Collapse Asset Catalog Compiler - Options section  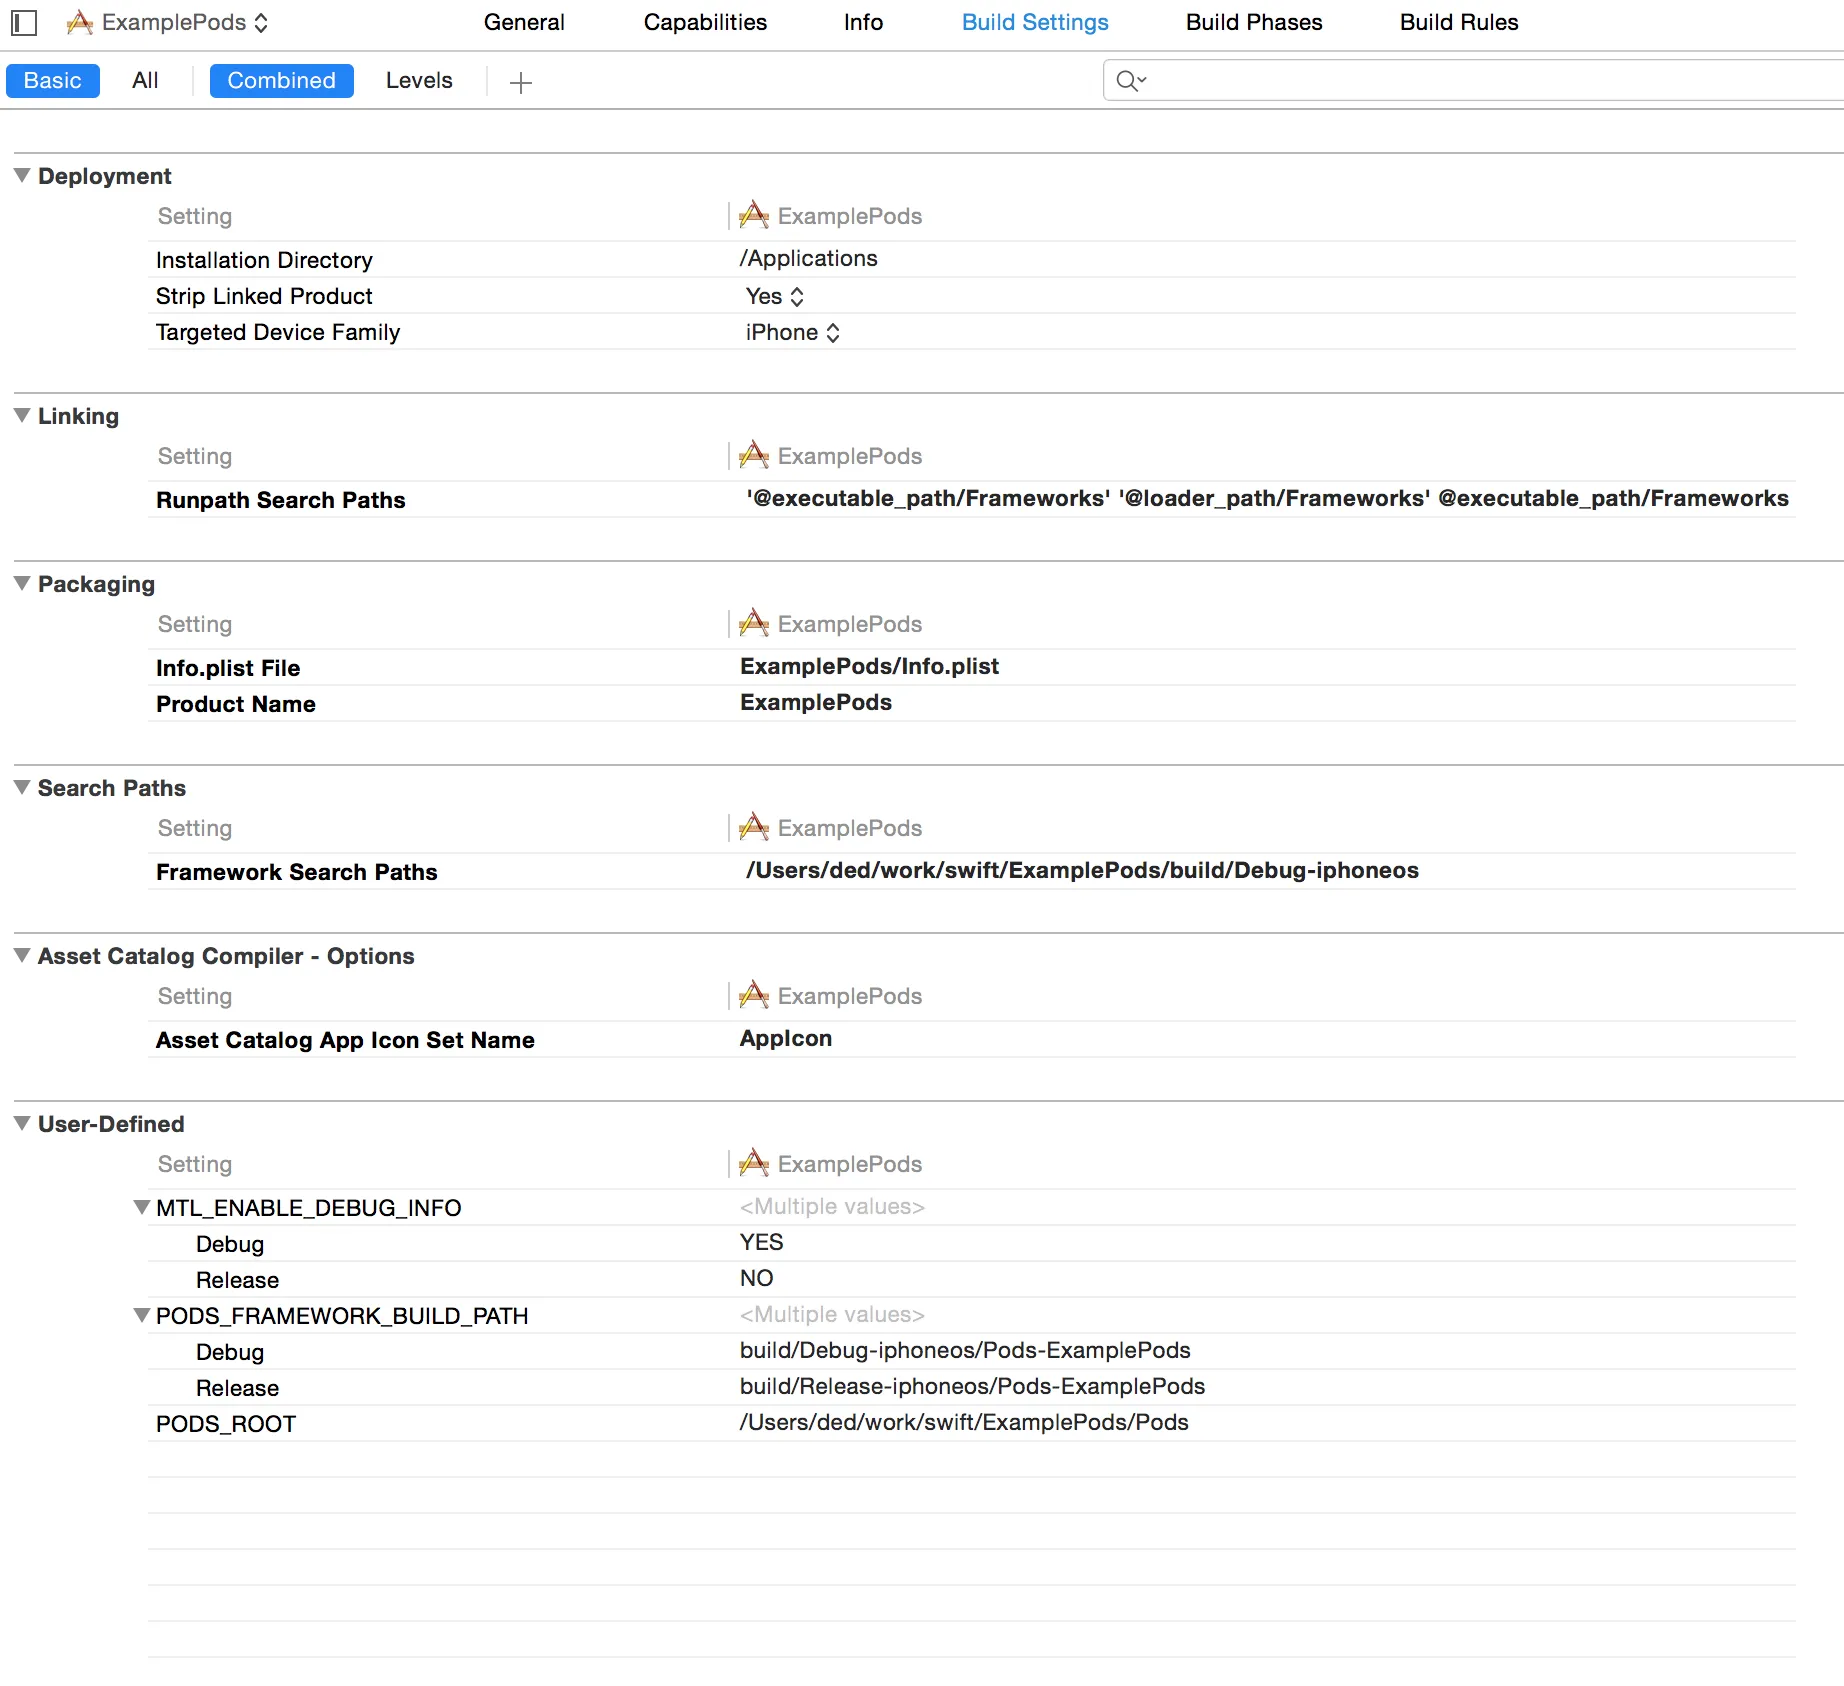point(22,956)
